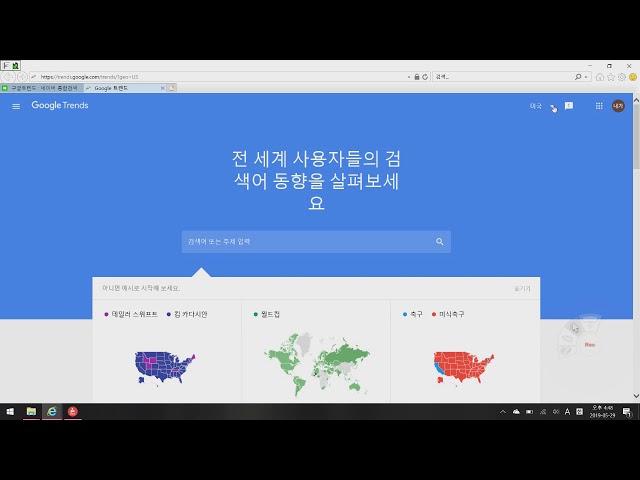Viewport: 640px width, 480px height.
Task: Click the address bar URL field
Action: (x=220, y=77)
